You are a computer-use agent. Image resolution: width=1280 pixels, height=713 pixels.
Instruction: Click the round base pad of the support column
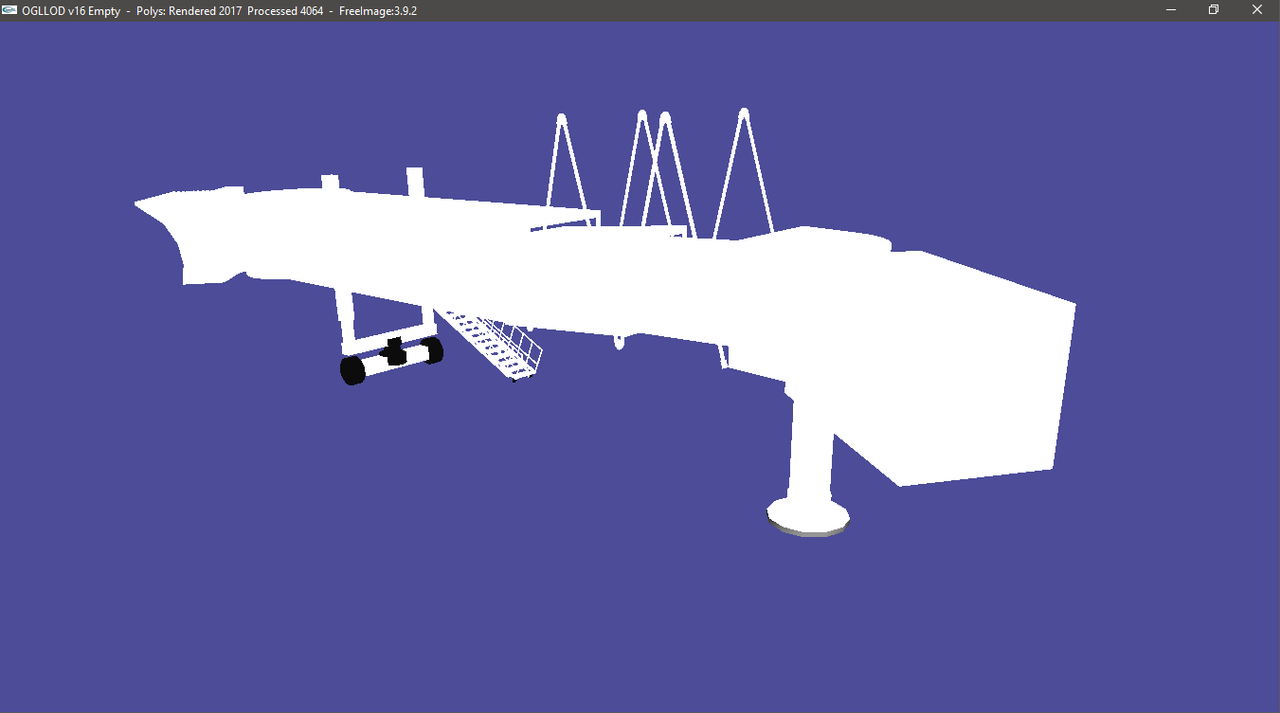click(x=808, y=517)
